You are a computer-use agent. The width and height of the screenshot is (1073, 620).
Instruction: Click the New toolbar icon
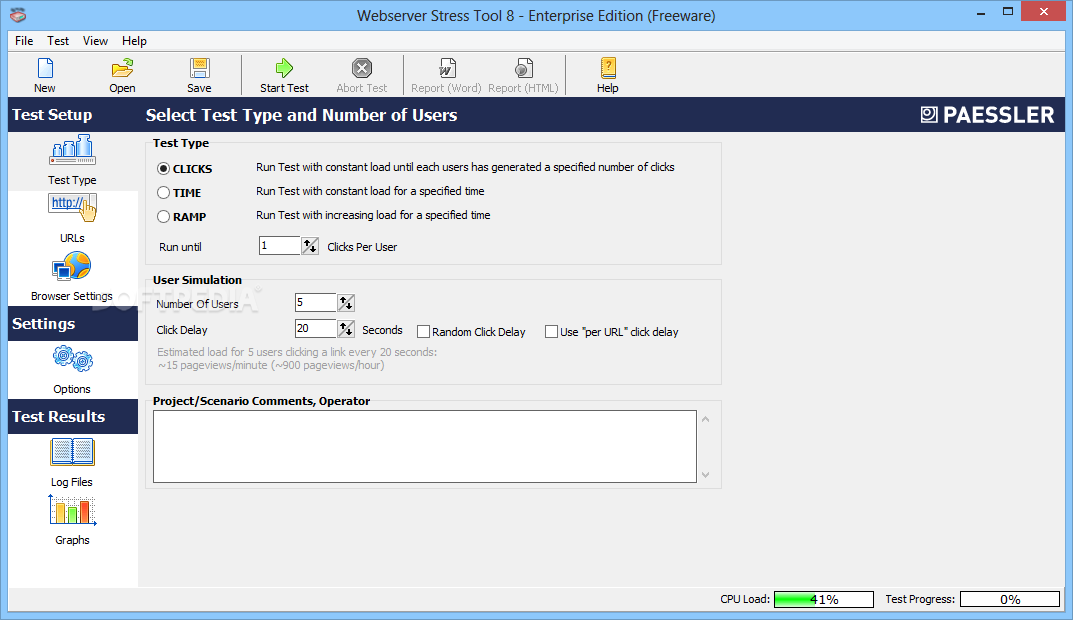(x=45, y=68)
